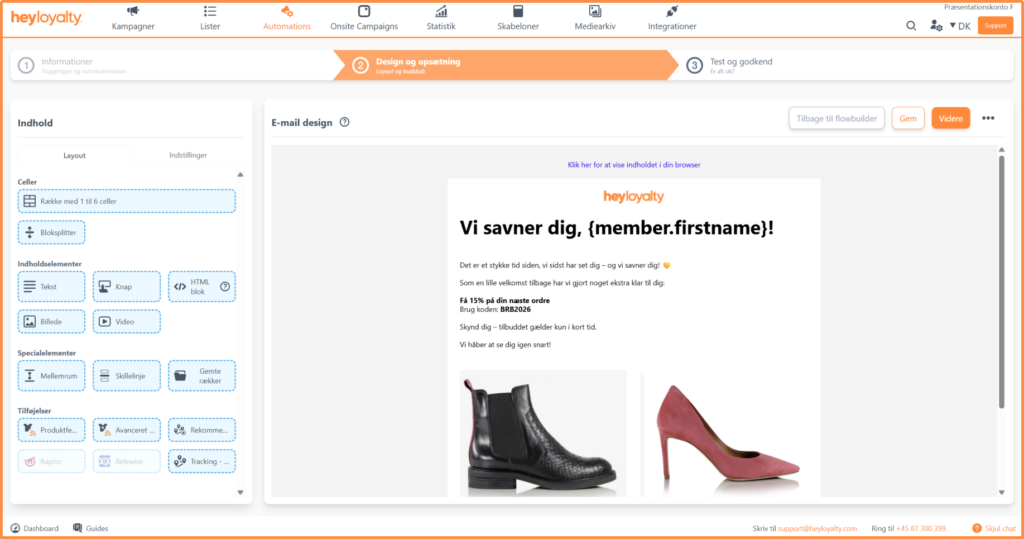
Task: Select the Bloksplitter cell element
Action: click(52, 233)
